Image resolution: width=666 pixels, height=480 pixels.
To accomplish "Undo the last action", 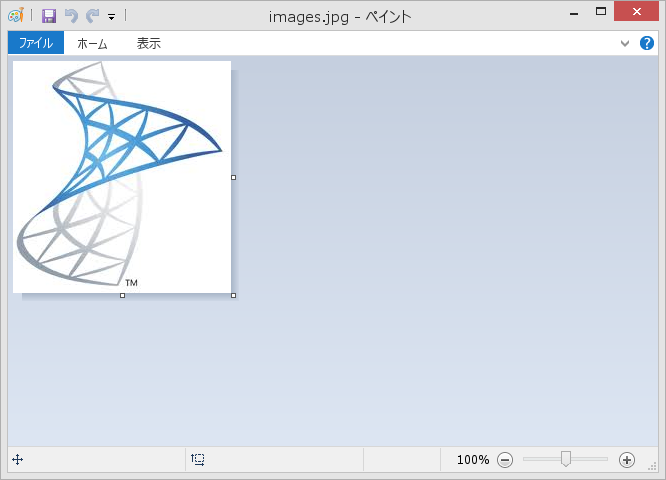I will click(71, 16).
